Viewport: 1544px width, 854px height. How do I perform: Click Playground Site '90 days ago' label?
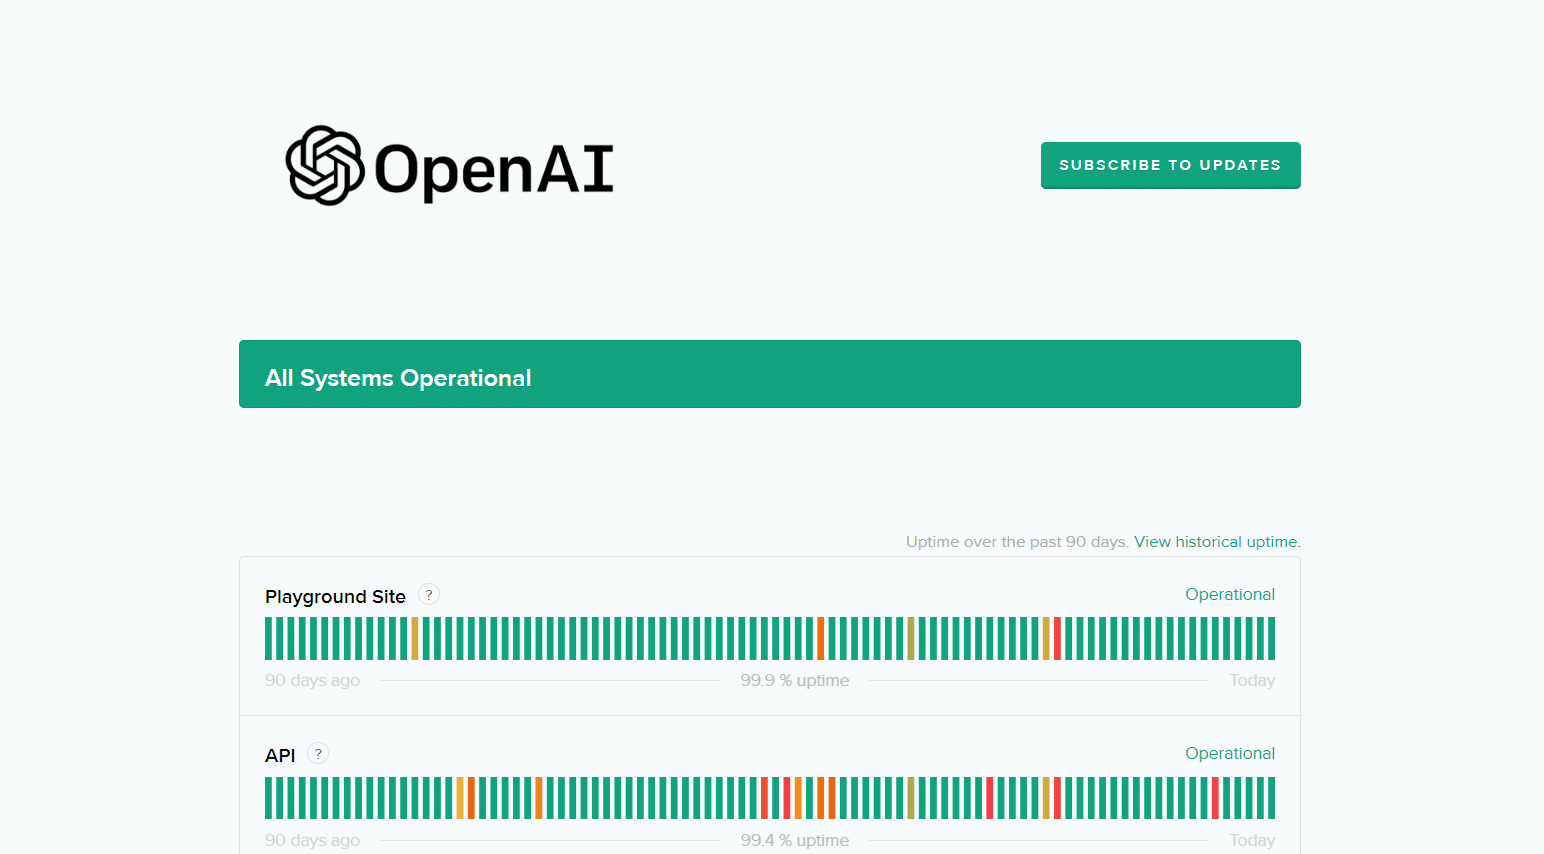pyautogui.click(x=312, y=680)
